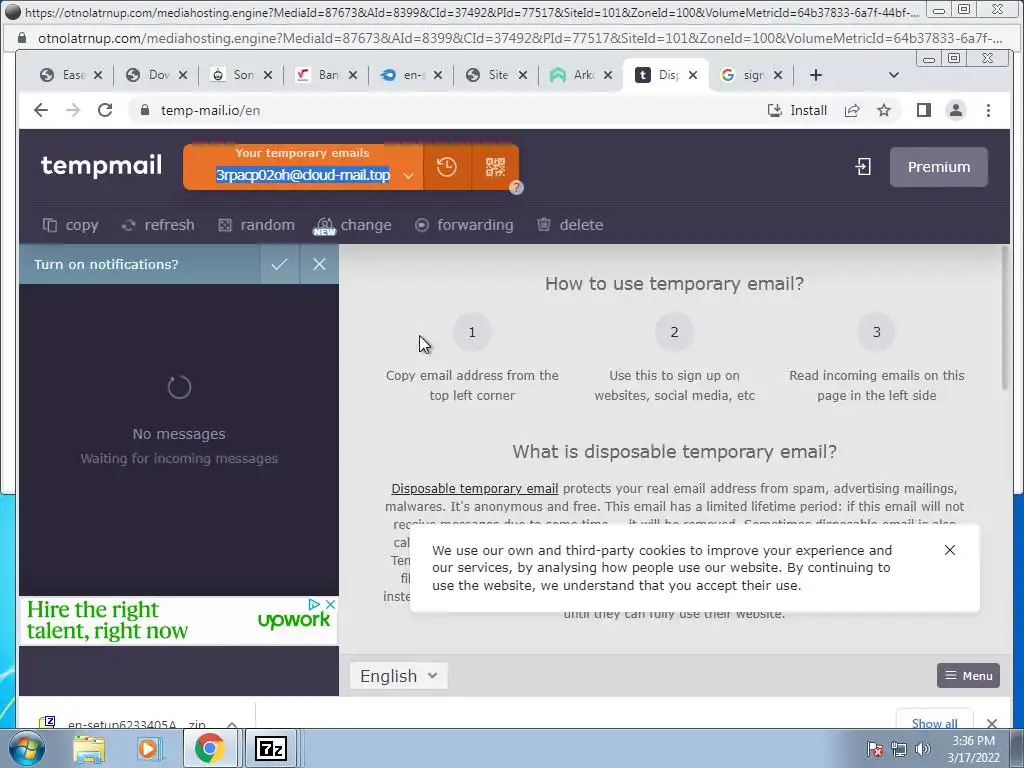Click Show all downloads

point(935,723)
